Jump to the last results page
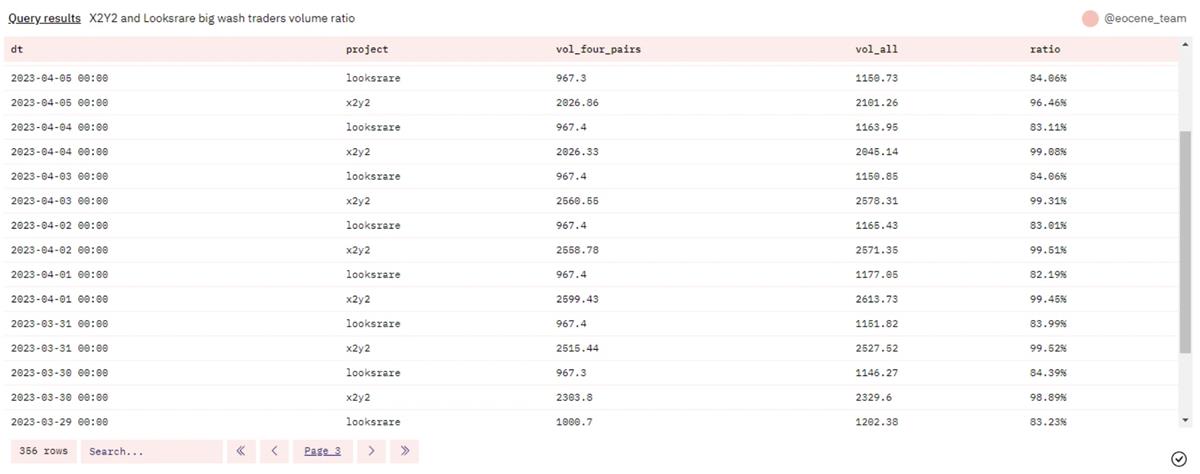The width and height of the screenshot is (1200, 474). point(405,451)
